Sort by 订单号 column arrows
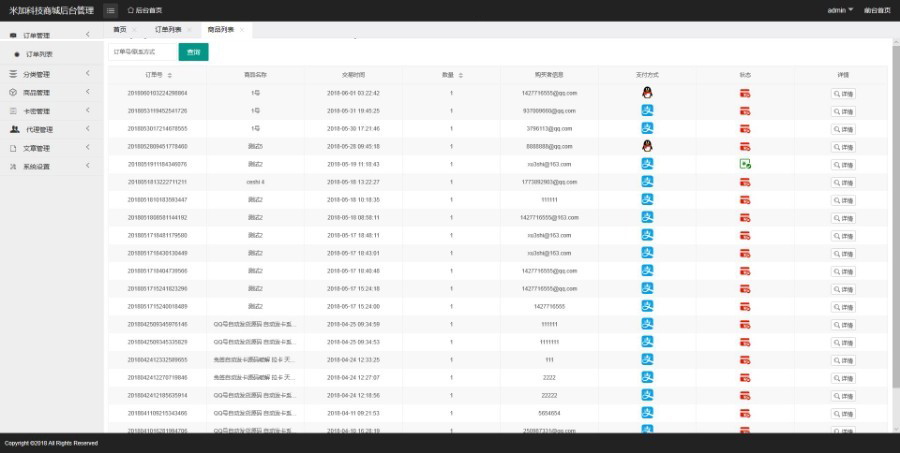Viewport: 900px width, 453px height. pyautogui.click(x=169, y=75)
